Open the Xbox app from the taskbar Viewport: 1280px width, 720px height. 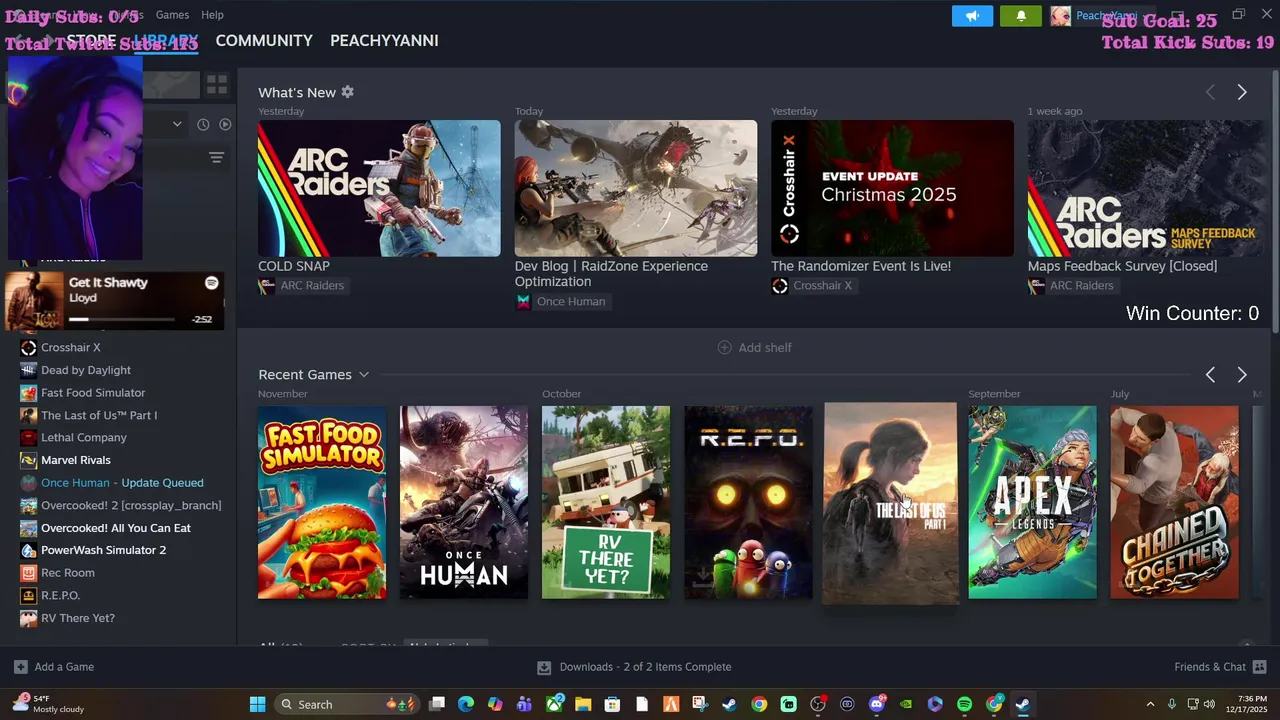coord(554,705)
